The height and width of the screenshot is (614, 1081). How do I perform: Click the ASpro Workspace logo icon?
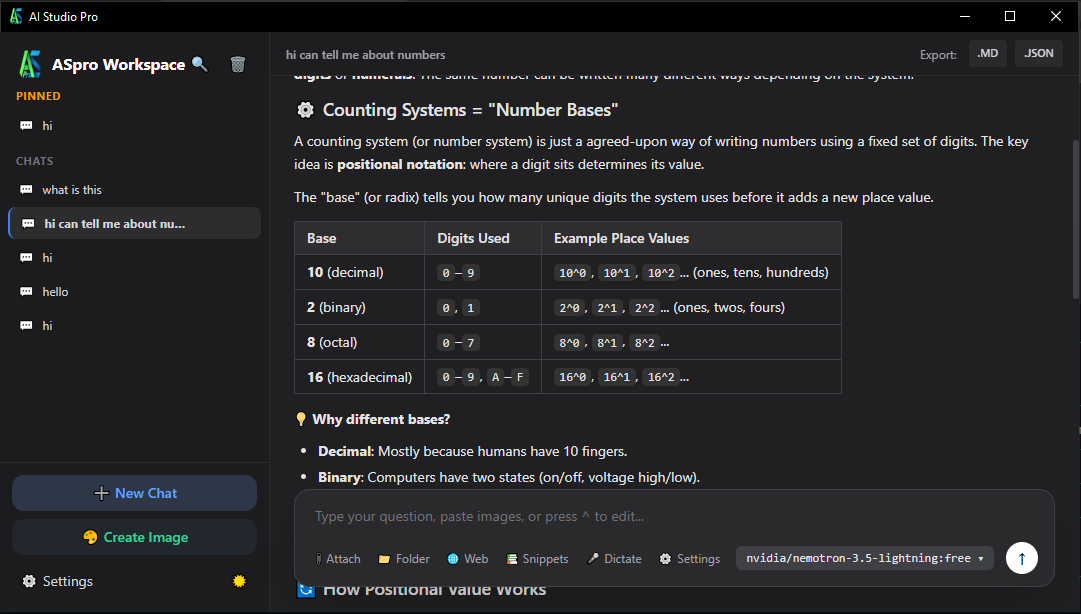[x=30, y=64]
